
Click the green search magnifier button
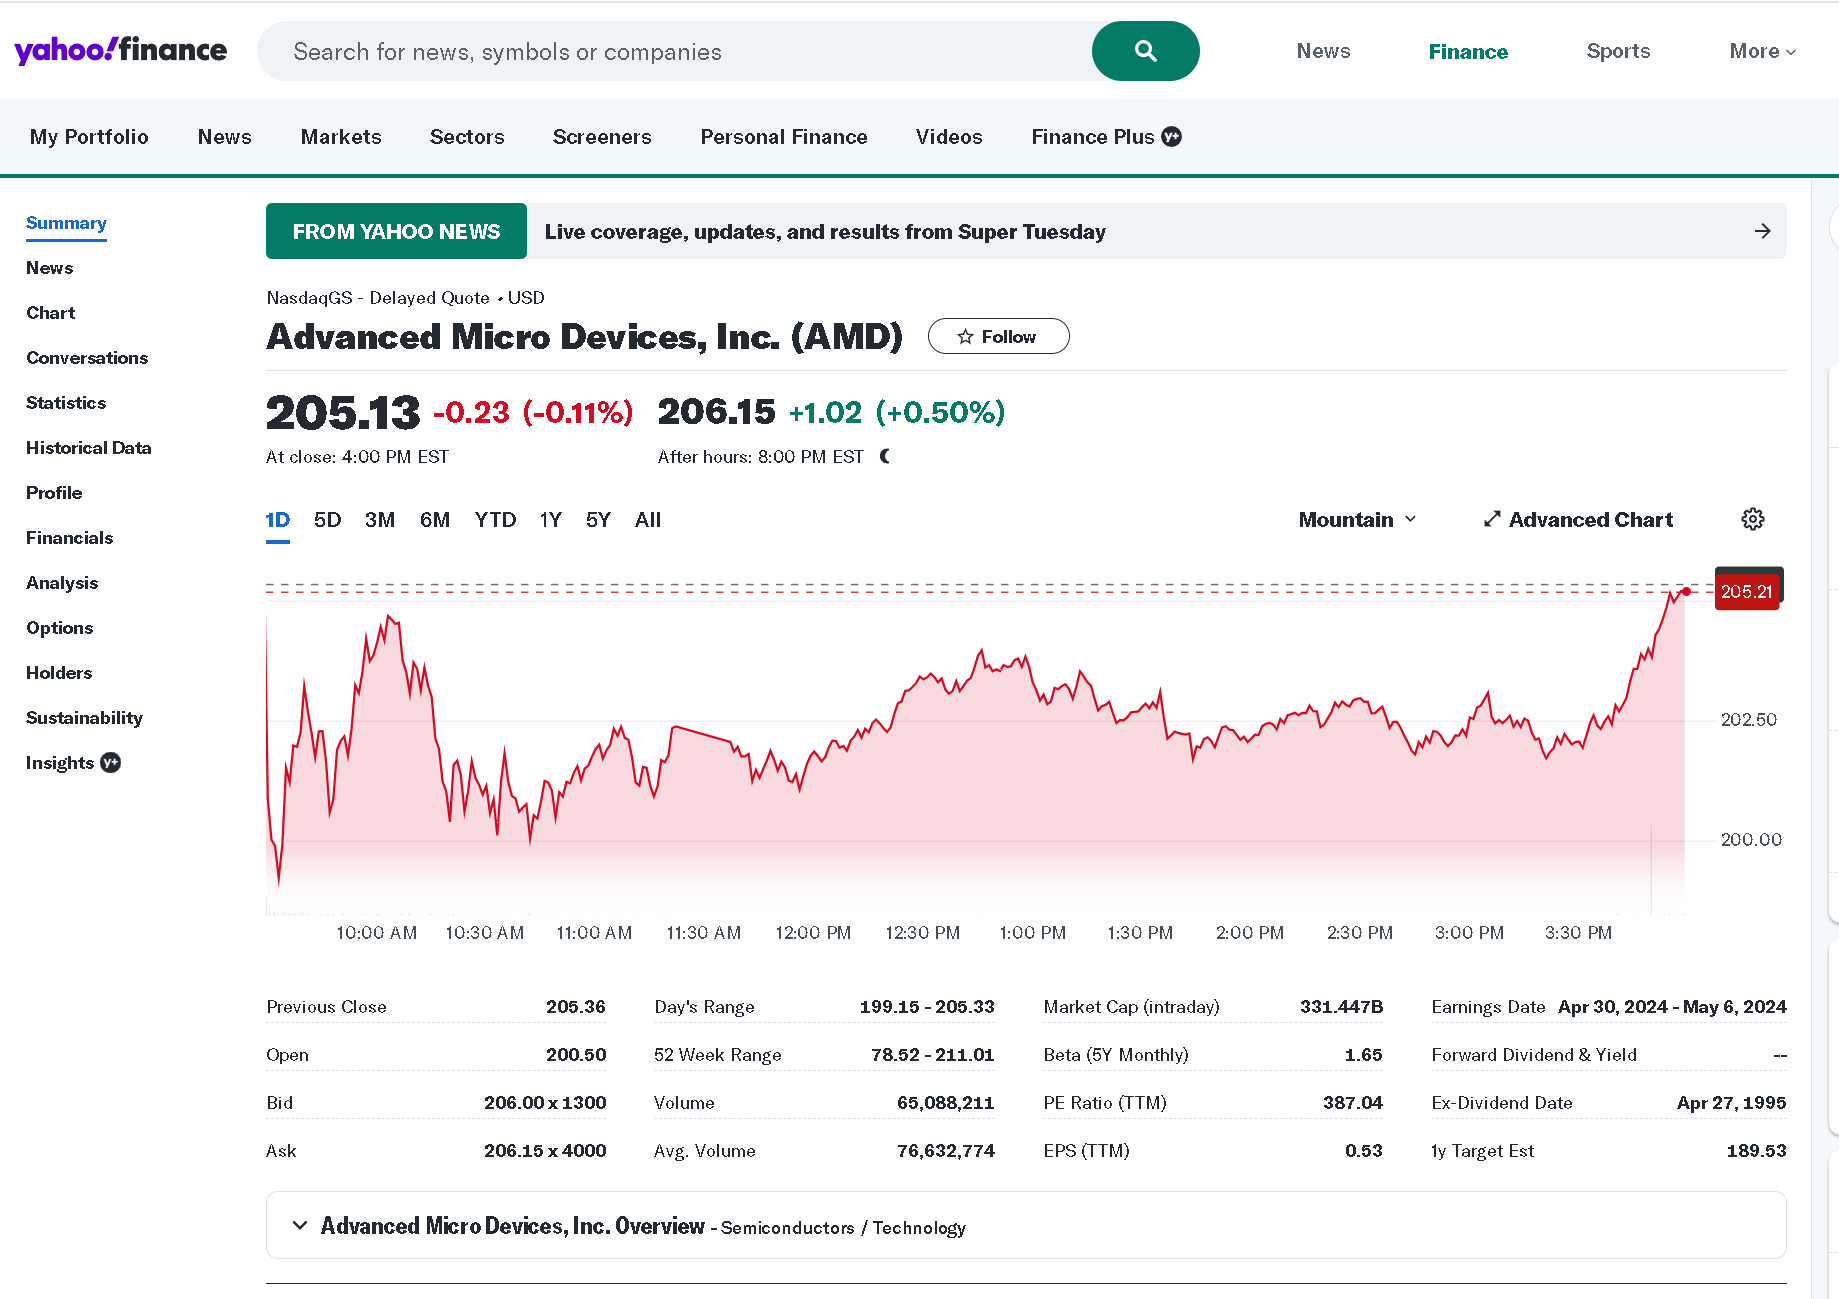(x=1145, y=51)
